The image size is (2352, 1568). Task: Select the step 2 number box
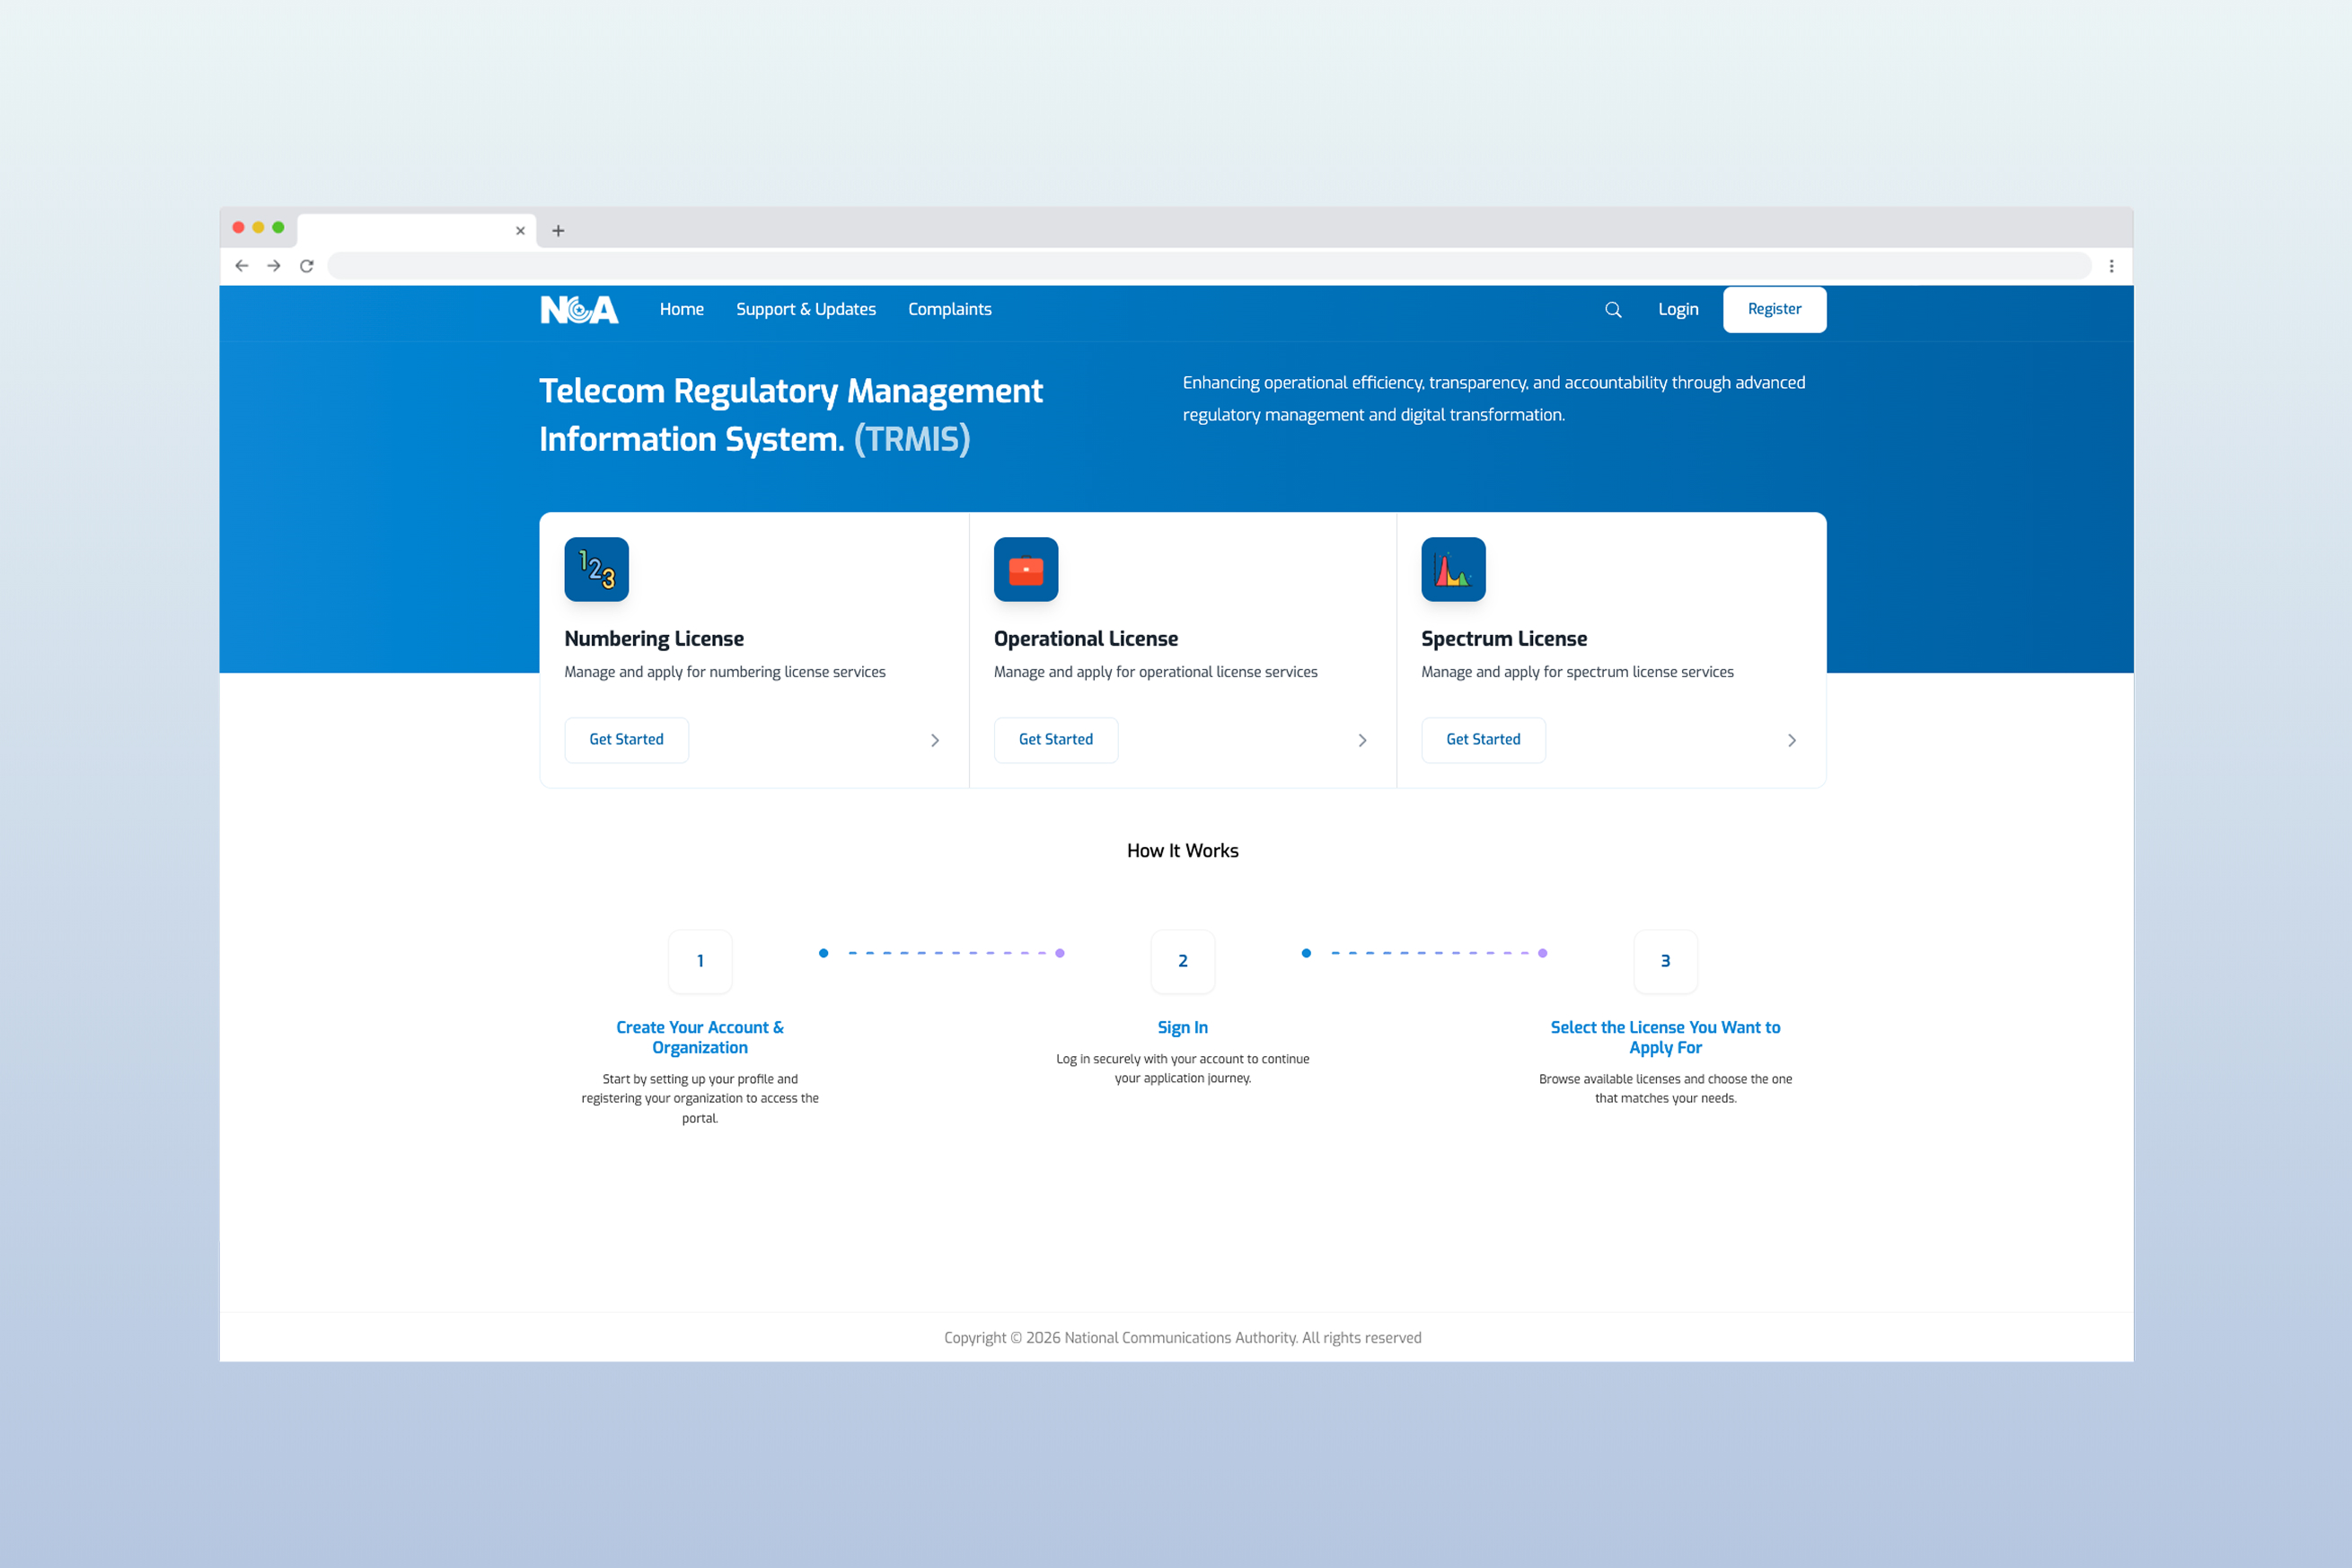point(1183,961)
